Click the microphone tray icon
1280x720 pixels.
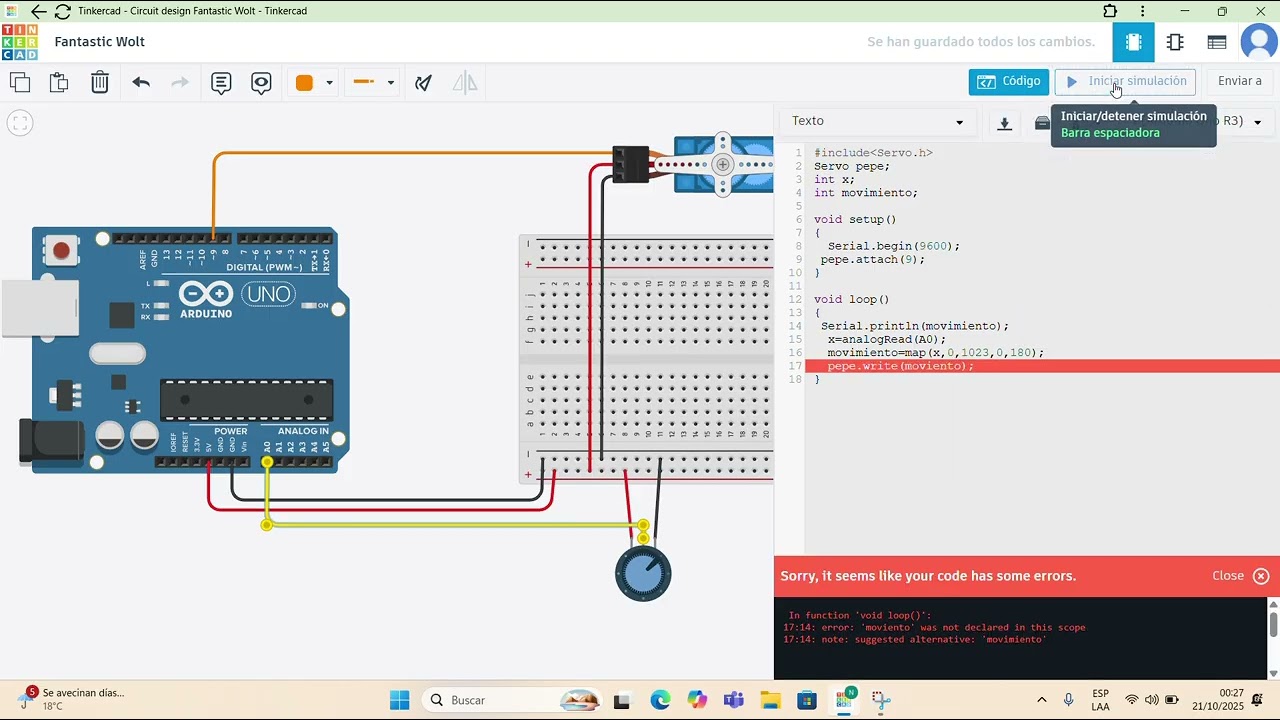[x=1068, y=700]
